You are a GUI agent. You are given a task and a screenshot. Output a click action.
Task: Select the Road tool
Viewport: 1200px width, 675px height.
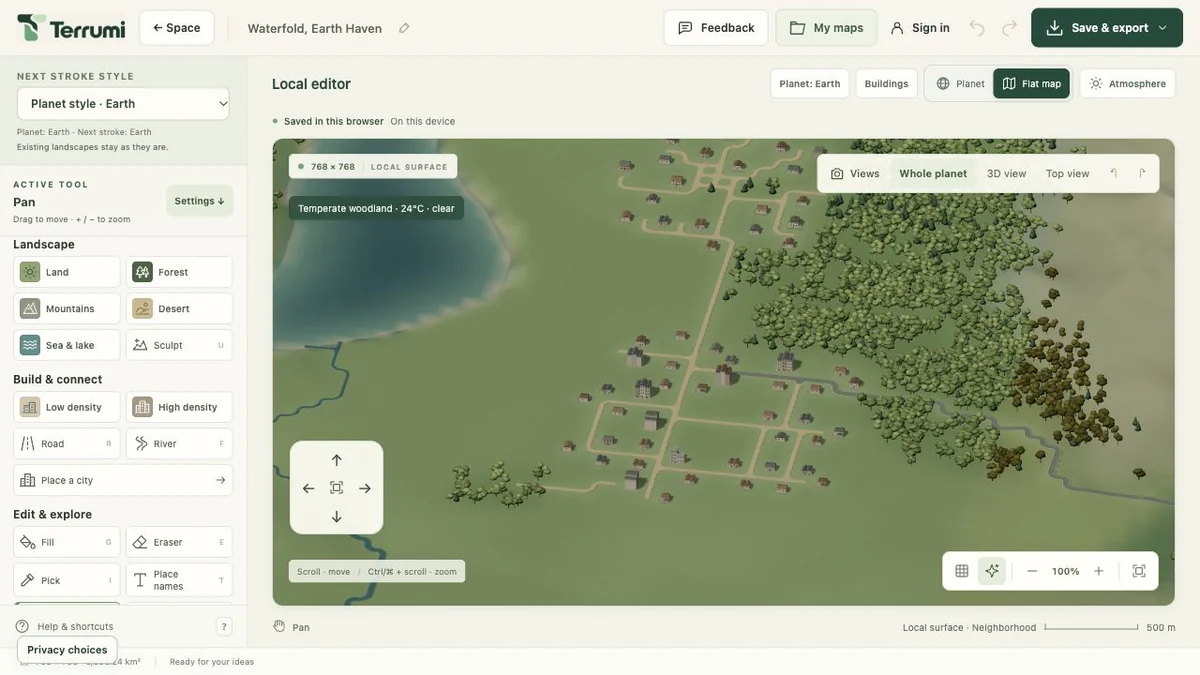(67, 444)
